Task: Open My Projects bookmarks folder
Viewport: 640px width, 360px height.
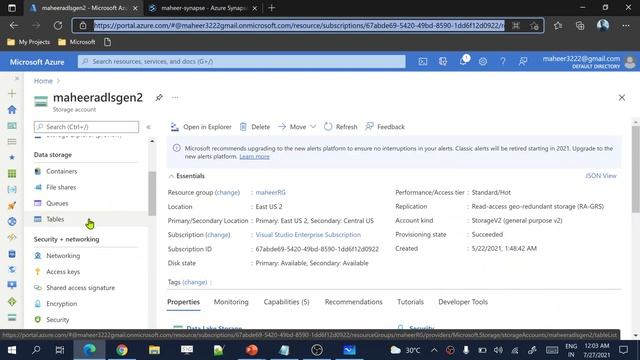Action: coord(29,42)
